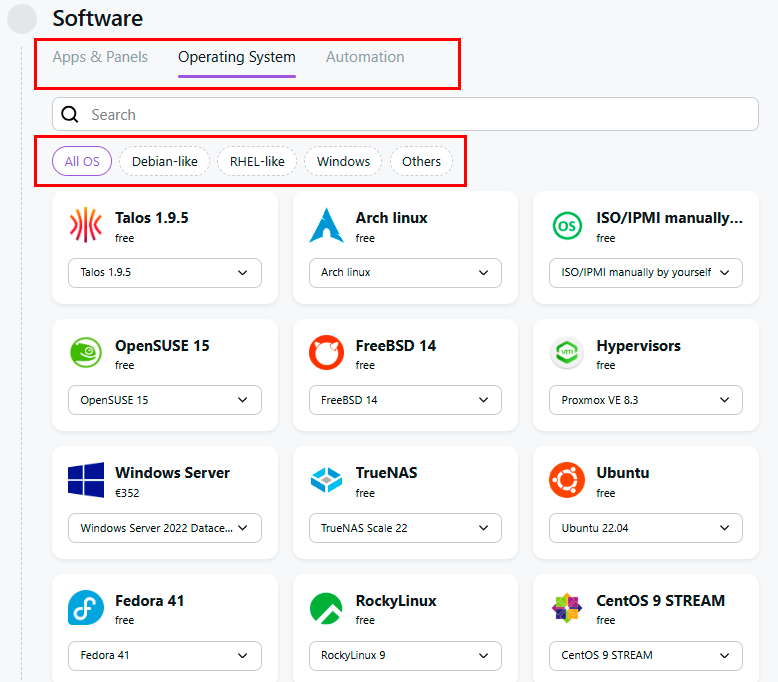
Task: Expand the Proxmox VE 8.3 dropdown
Action: (645, 400)
